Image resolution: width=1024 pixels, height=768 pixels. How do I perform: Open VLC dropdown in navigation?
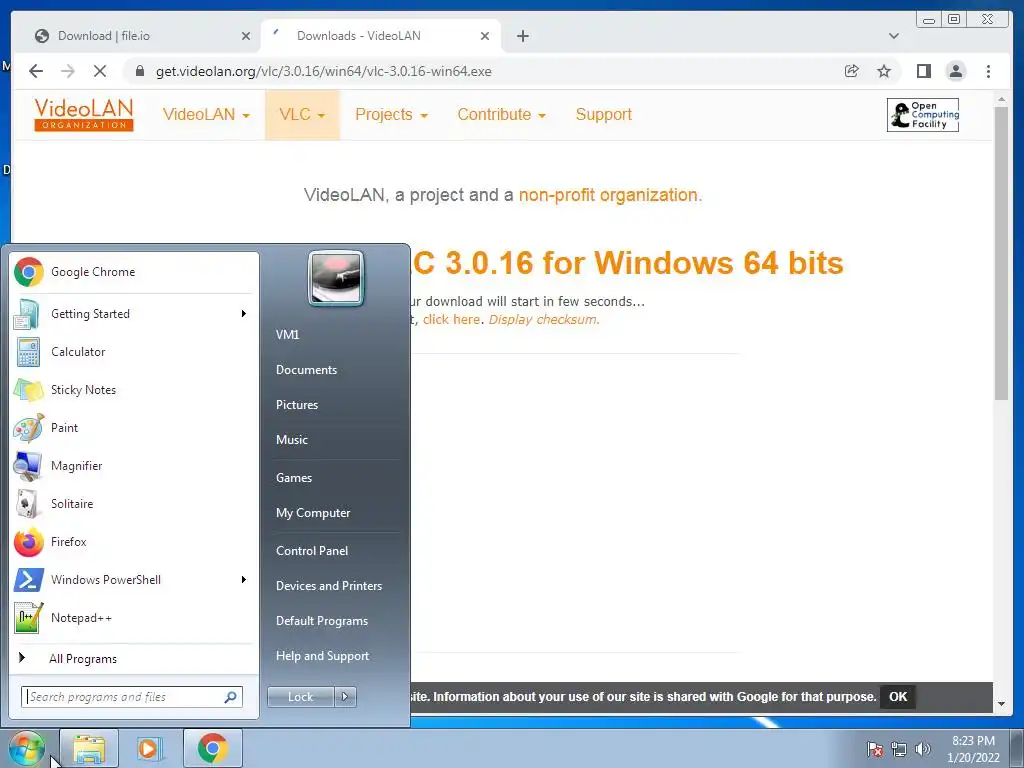click(x=302, y=115)
